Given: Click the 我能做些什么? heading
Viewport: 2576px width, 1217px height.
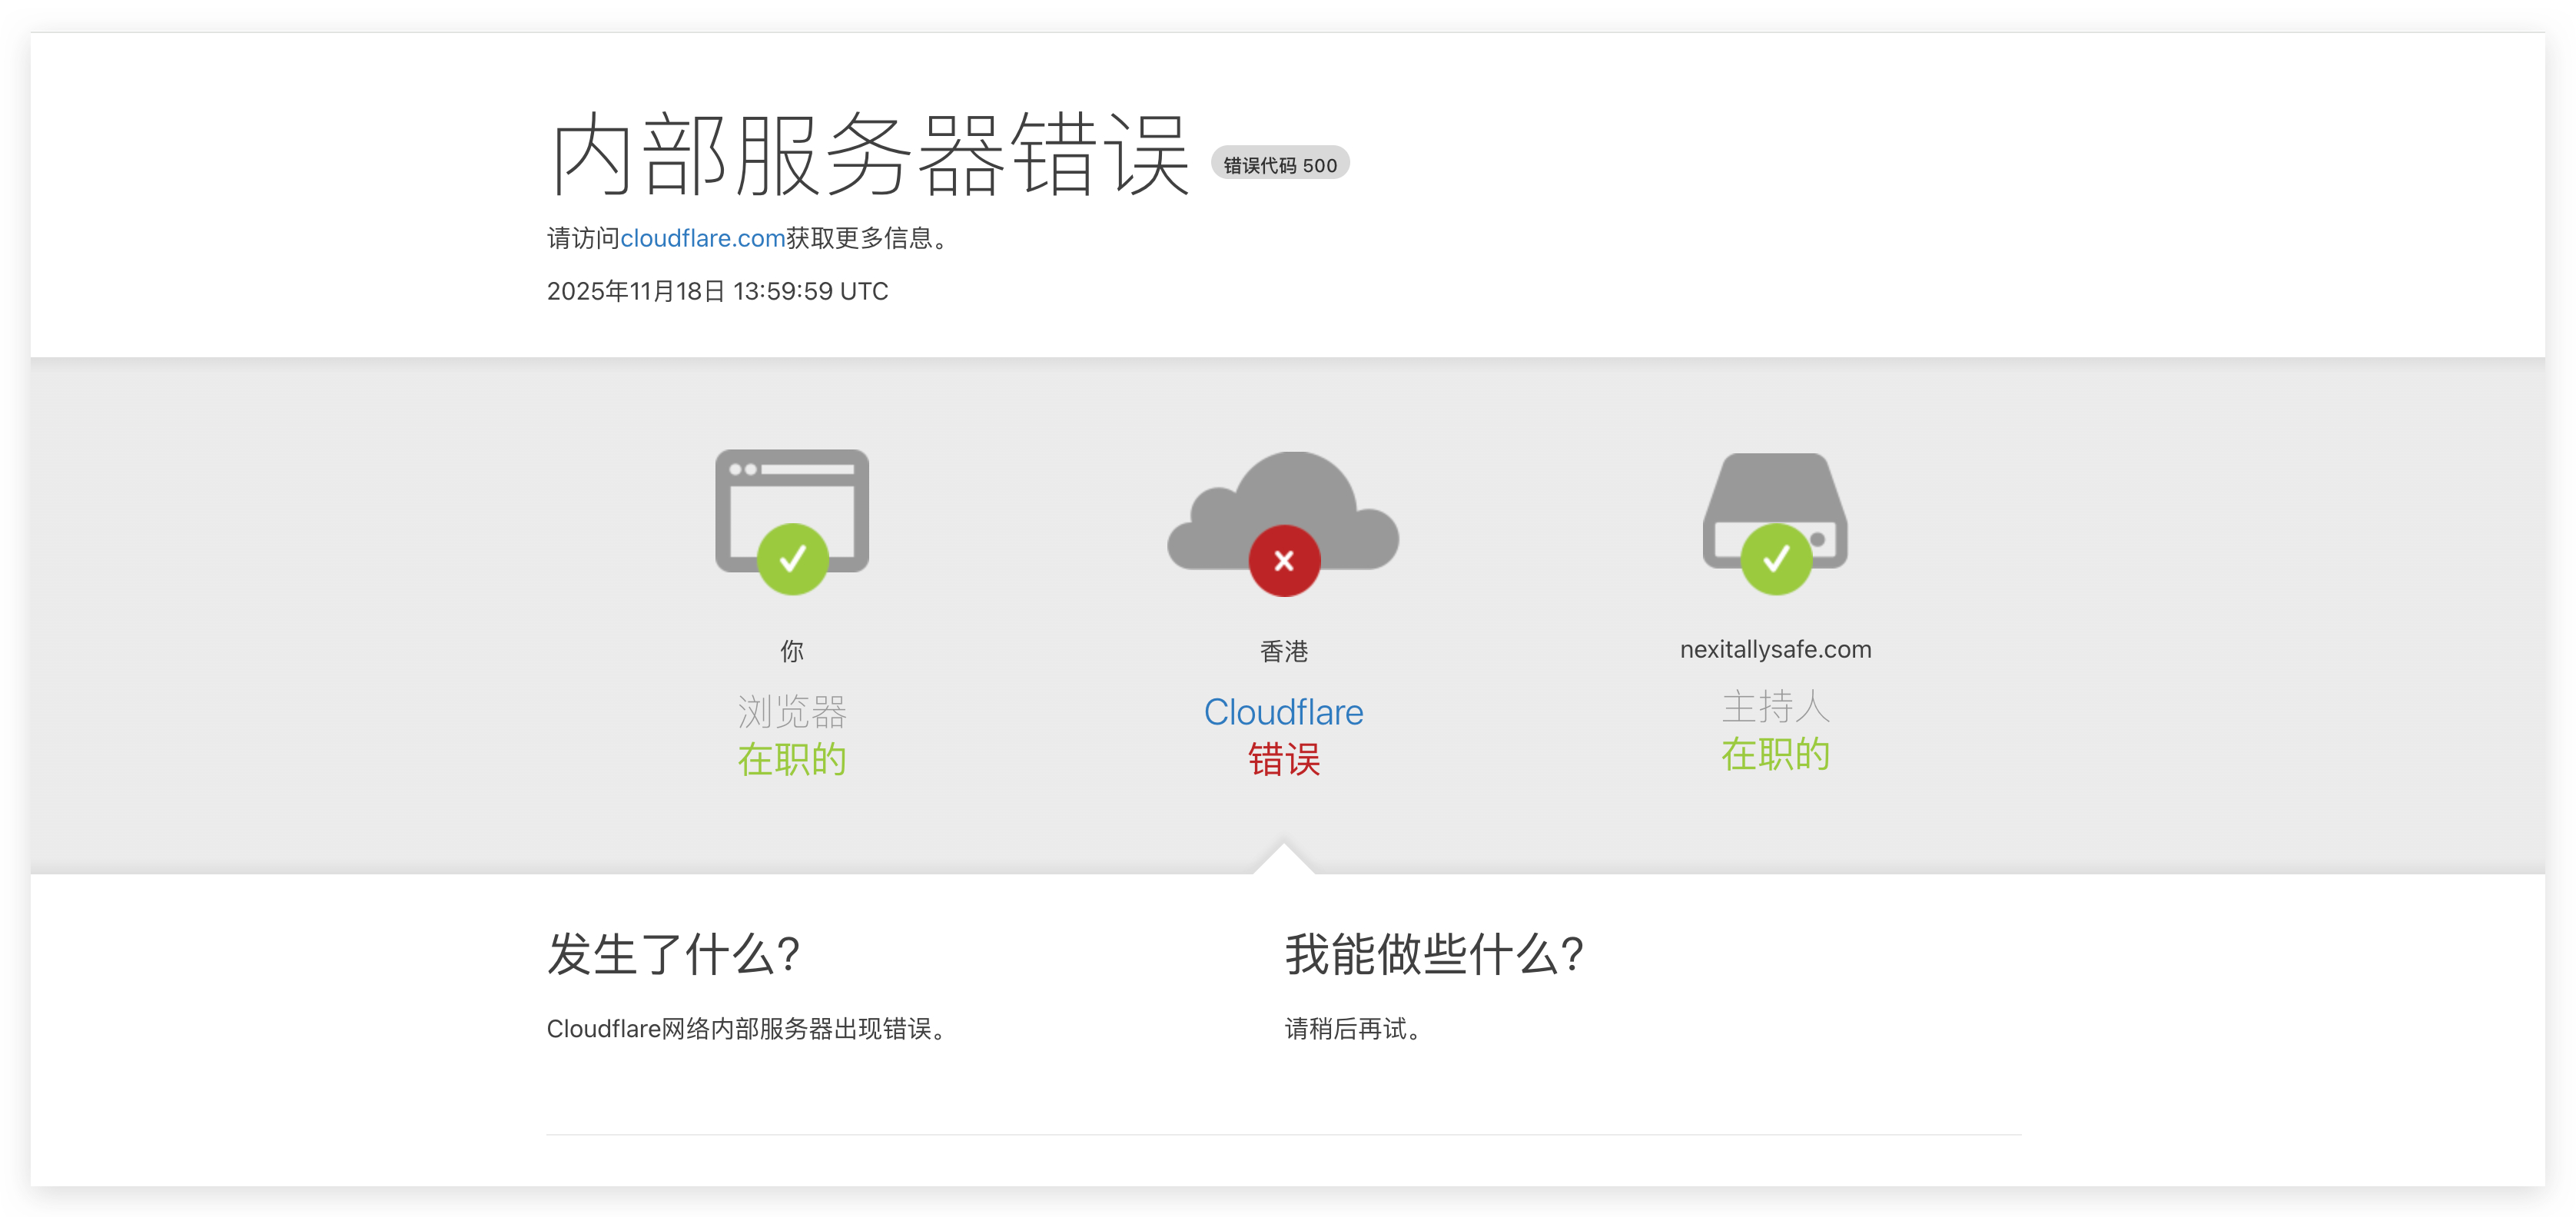Looking at the screenshot, I should click(x=1433, y=954).
